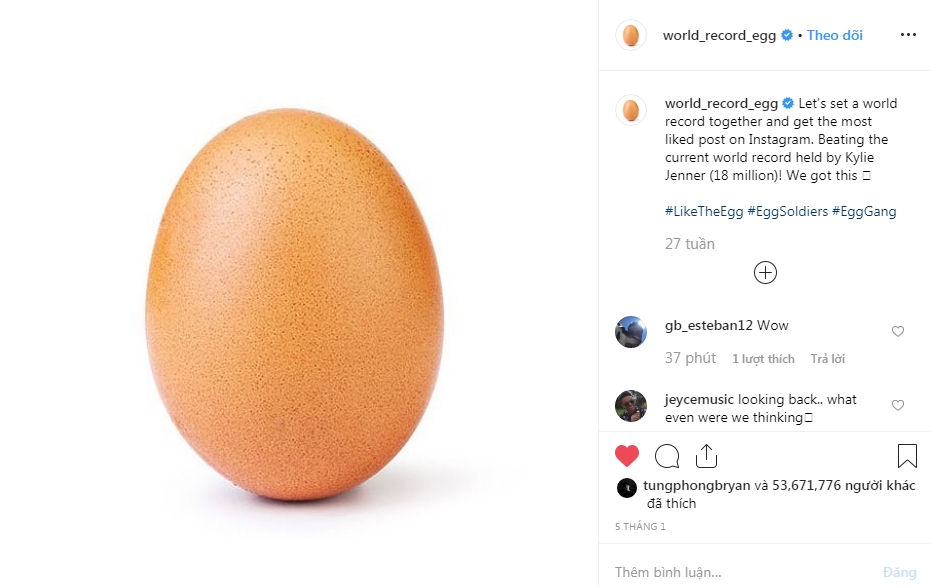Load more comments with plus circle
Screen dimensions: 931x587
pyautogui.click(x=765, y=272)
